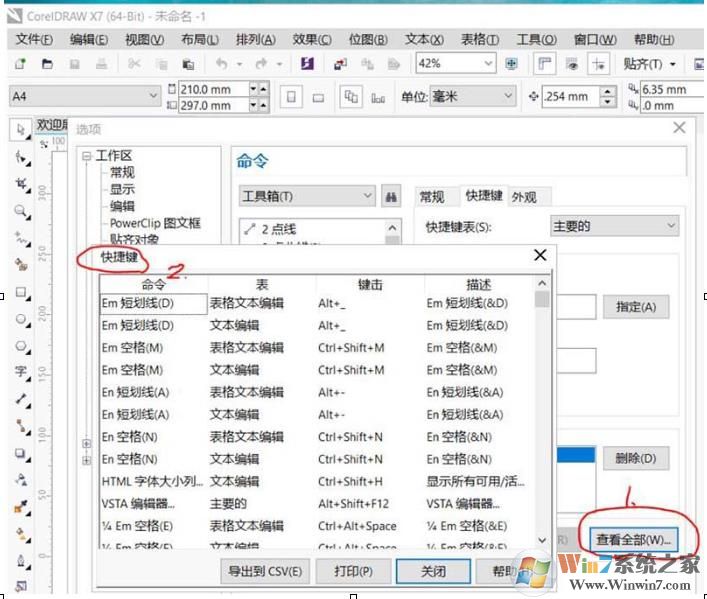
Task: Toggle Show rulers icon
Action: coord(544,64)
